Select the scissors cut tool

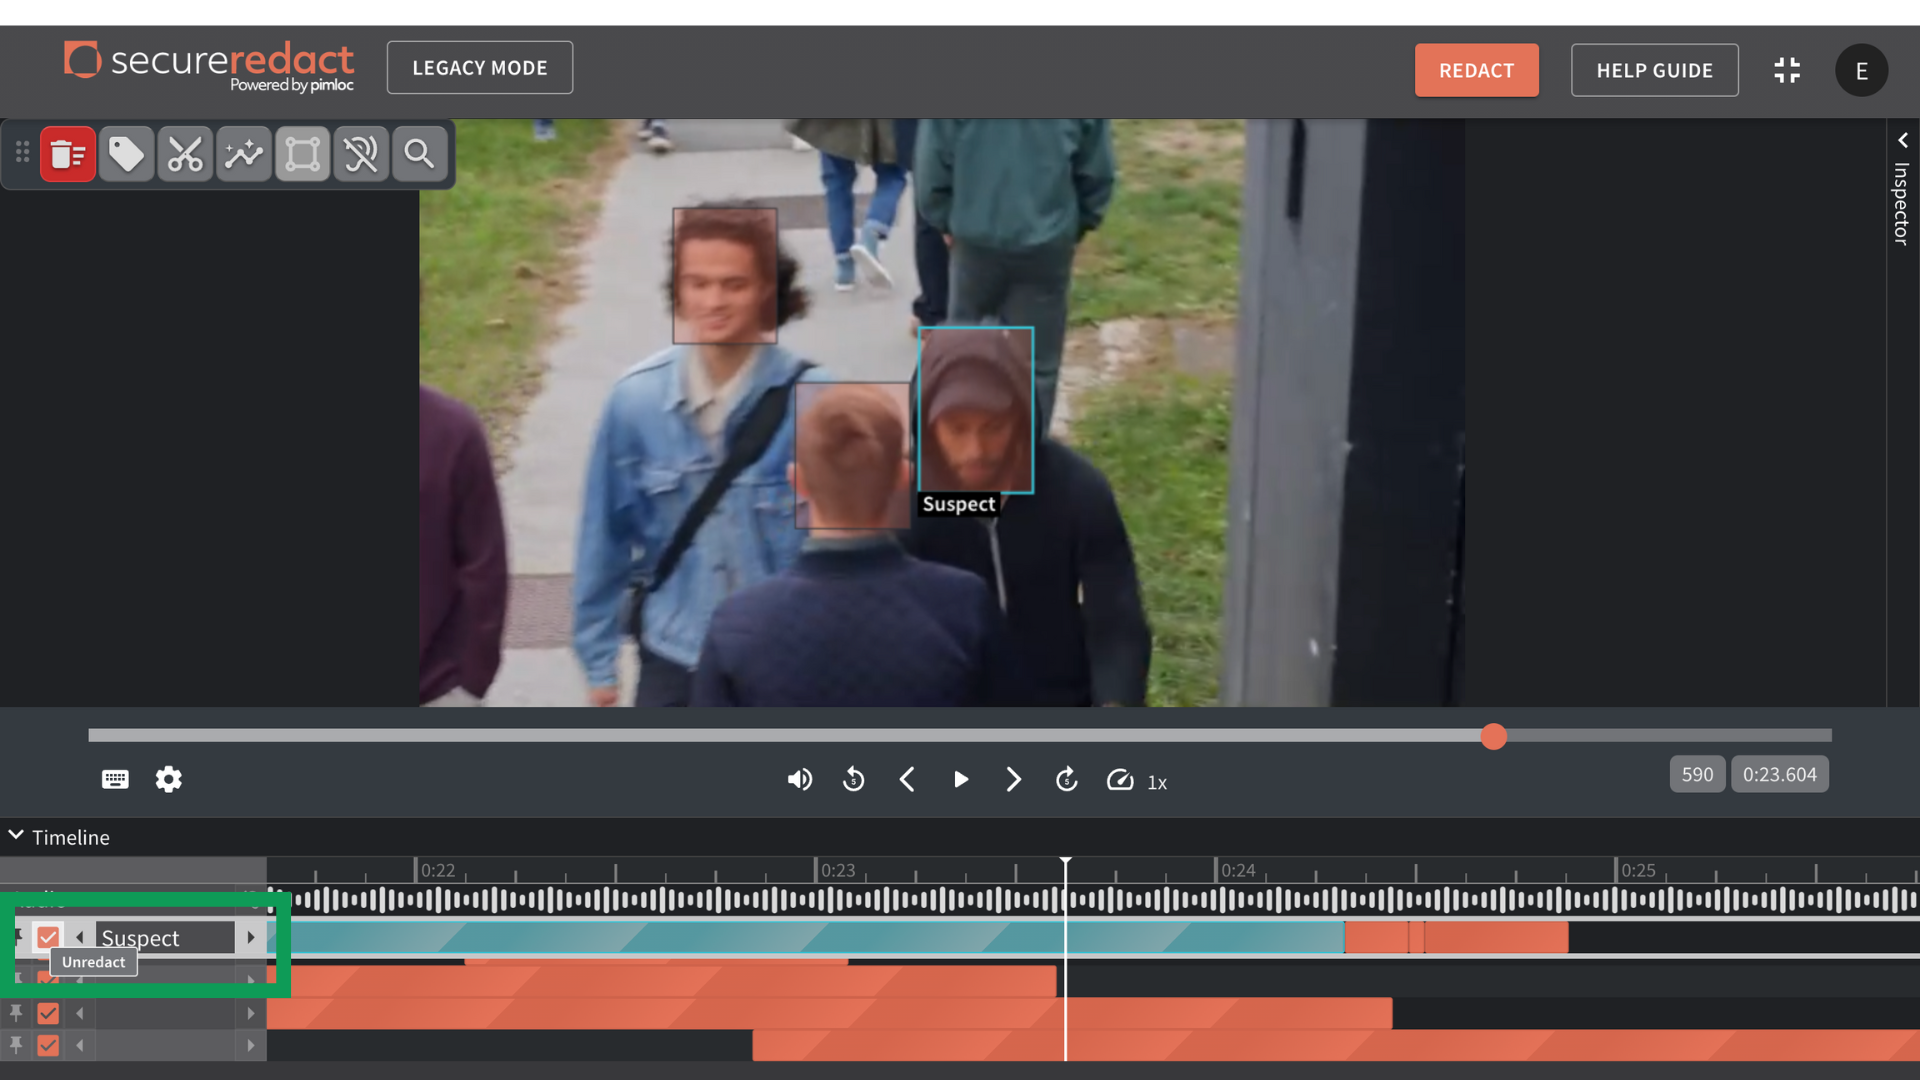coord(185,154)
